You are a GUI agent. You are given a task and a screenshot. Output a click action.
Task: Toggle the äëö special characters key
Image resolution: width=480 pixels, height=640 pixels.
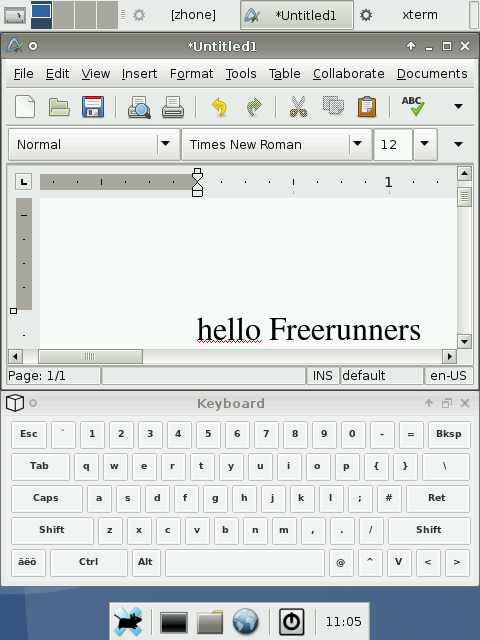point(27,562)
